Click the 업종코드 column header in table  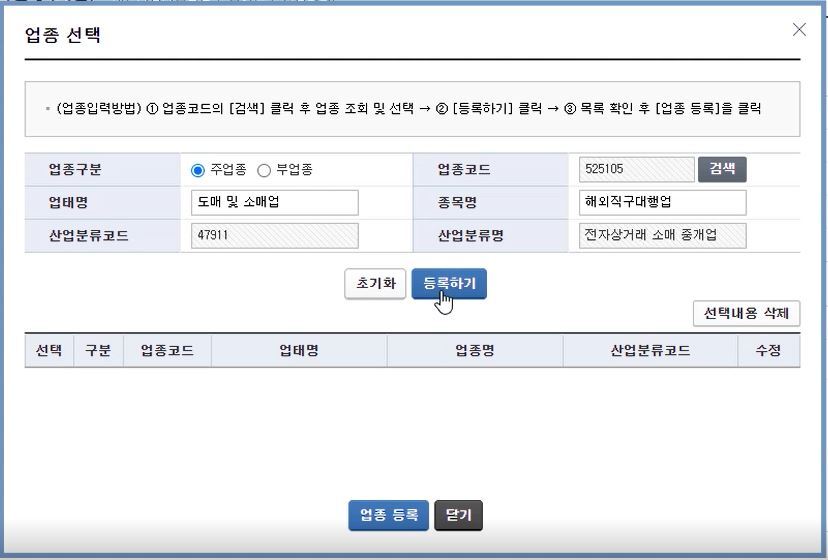(167, 350)
